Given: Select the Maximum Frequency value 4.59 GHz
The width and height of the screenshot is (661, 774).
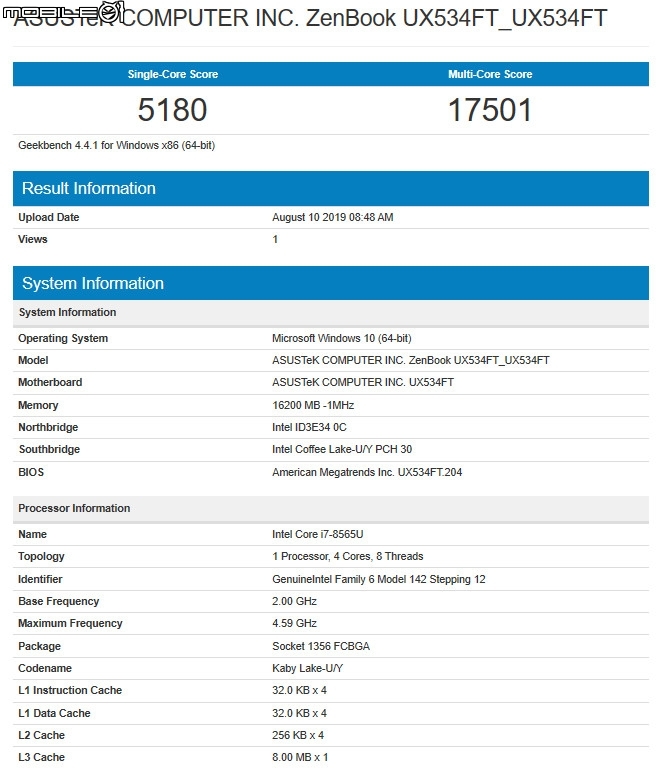Looking at the screenshot, I should tap(294, 623).
